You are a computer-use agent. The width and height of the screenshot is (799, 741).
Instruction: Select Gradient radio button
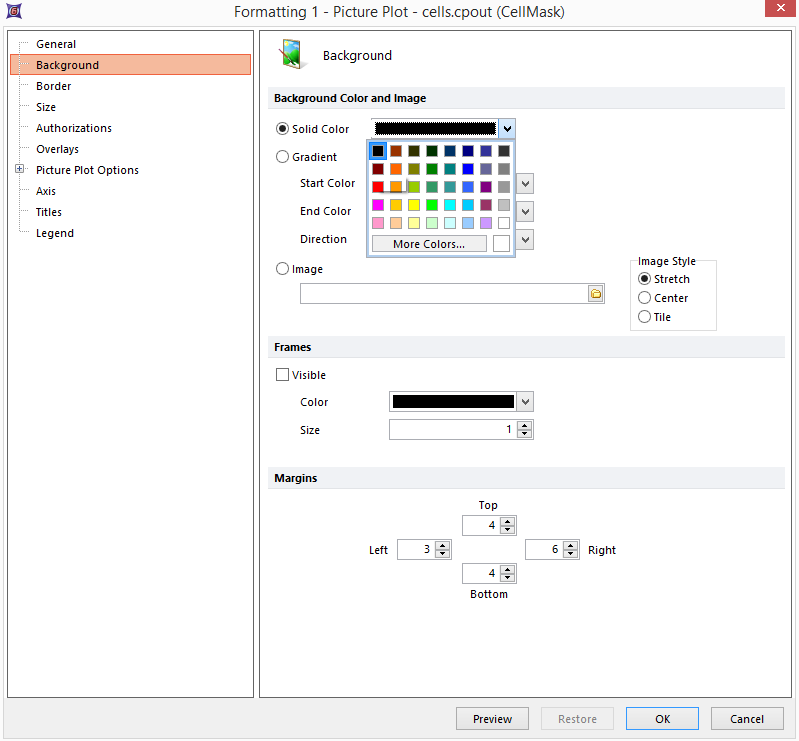click(282, 156)
